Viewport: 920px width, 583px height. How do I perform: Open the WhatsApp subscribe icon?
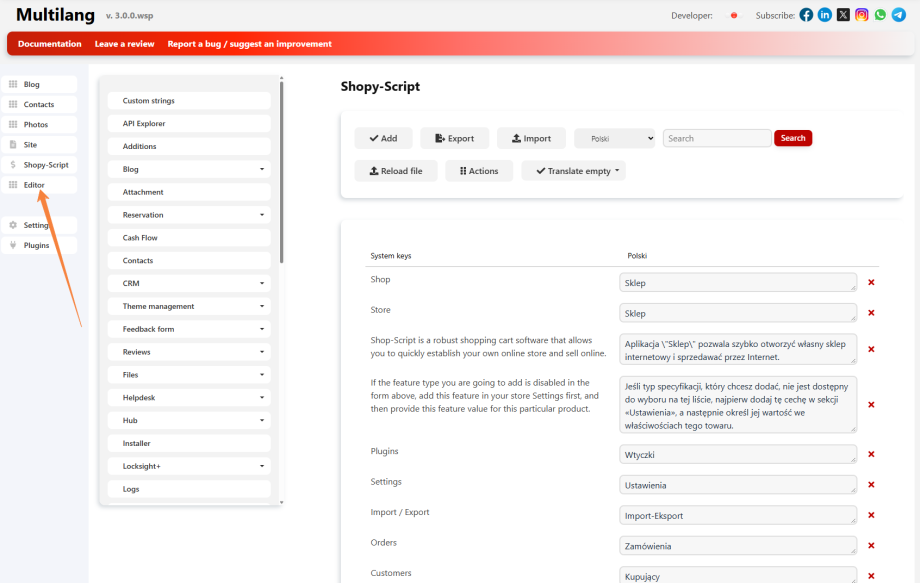[x=880, y=15]
